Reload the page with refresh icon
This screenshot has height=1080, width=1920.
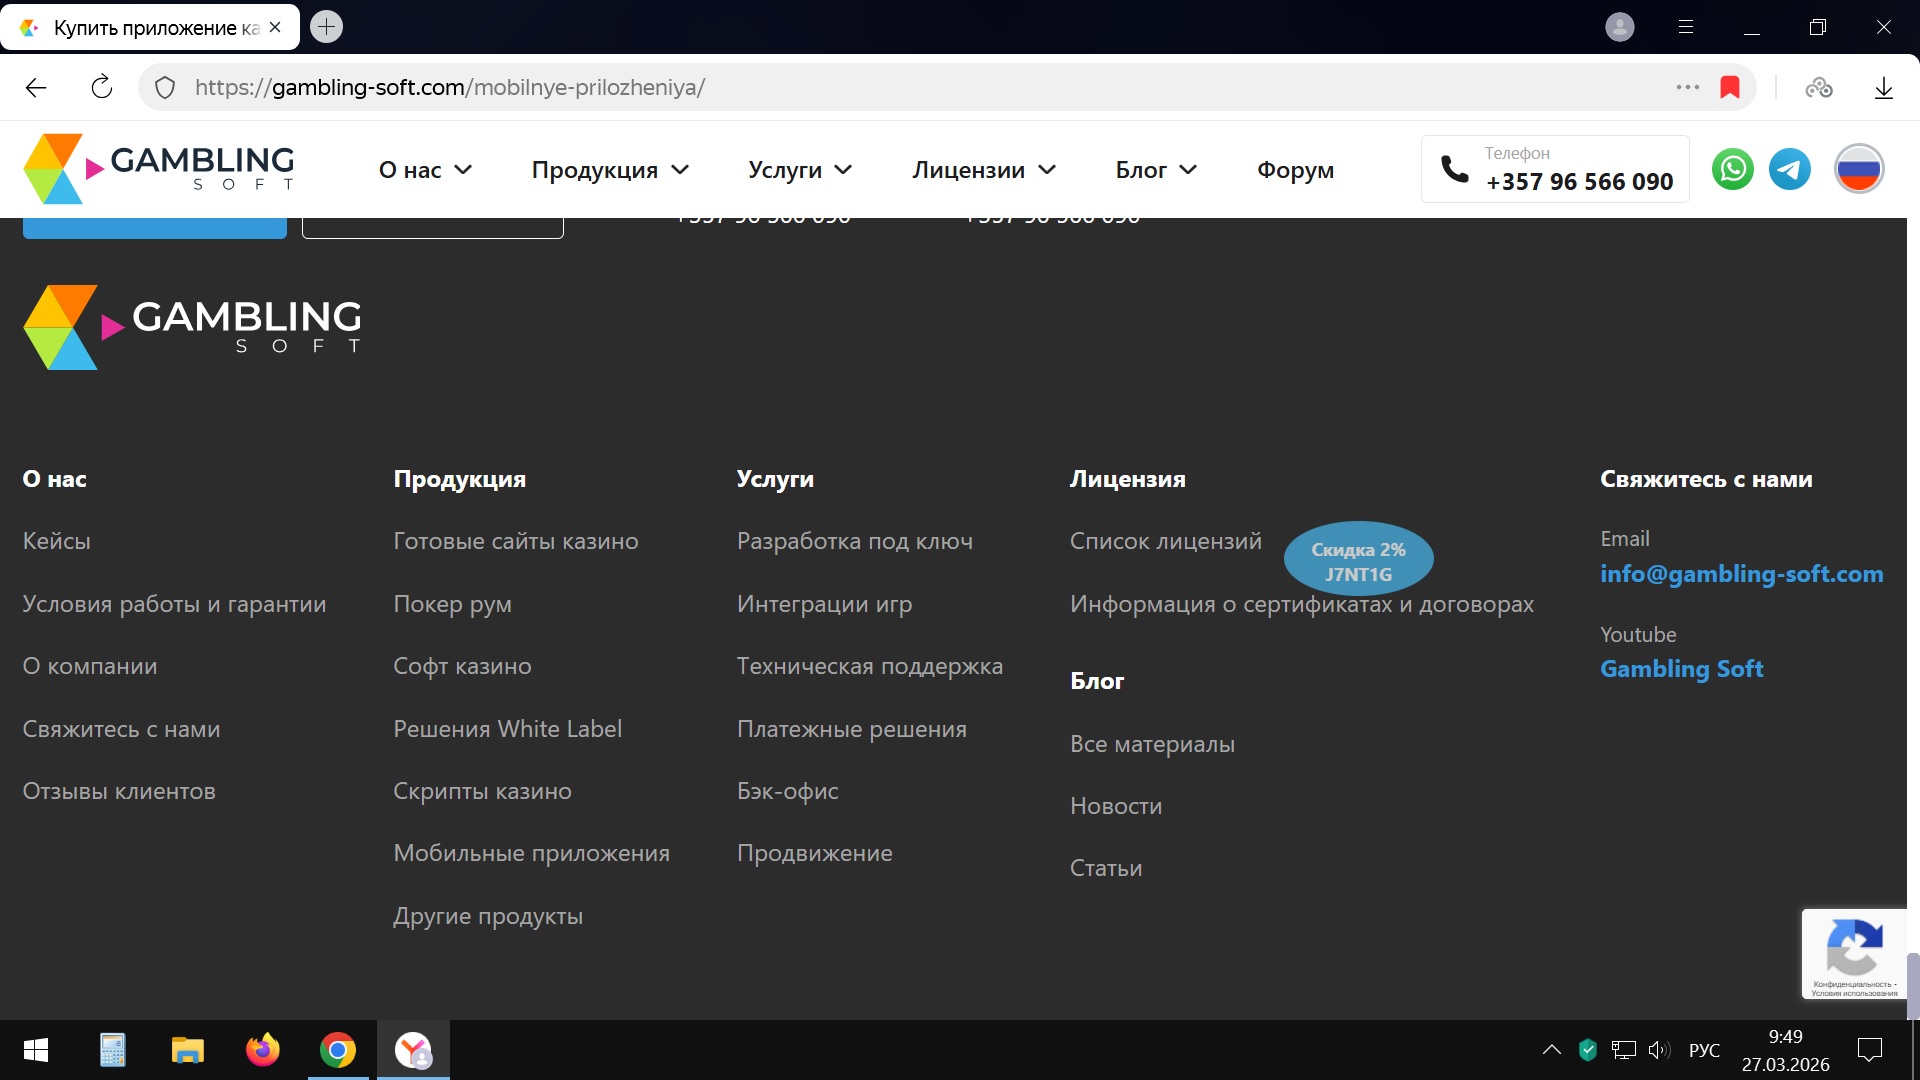pyautogui.click(x=101, y=87)
